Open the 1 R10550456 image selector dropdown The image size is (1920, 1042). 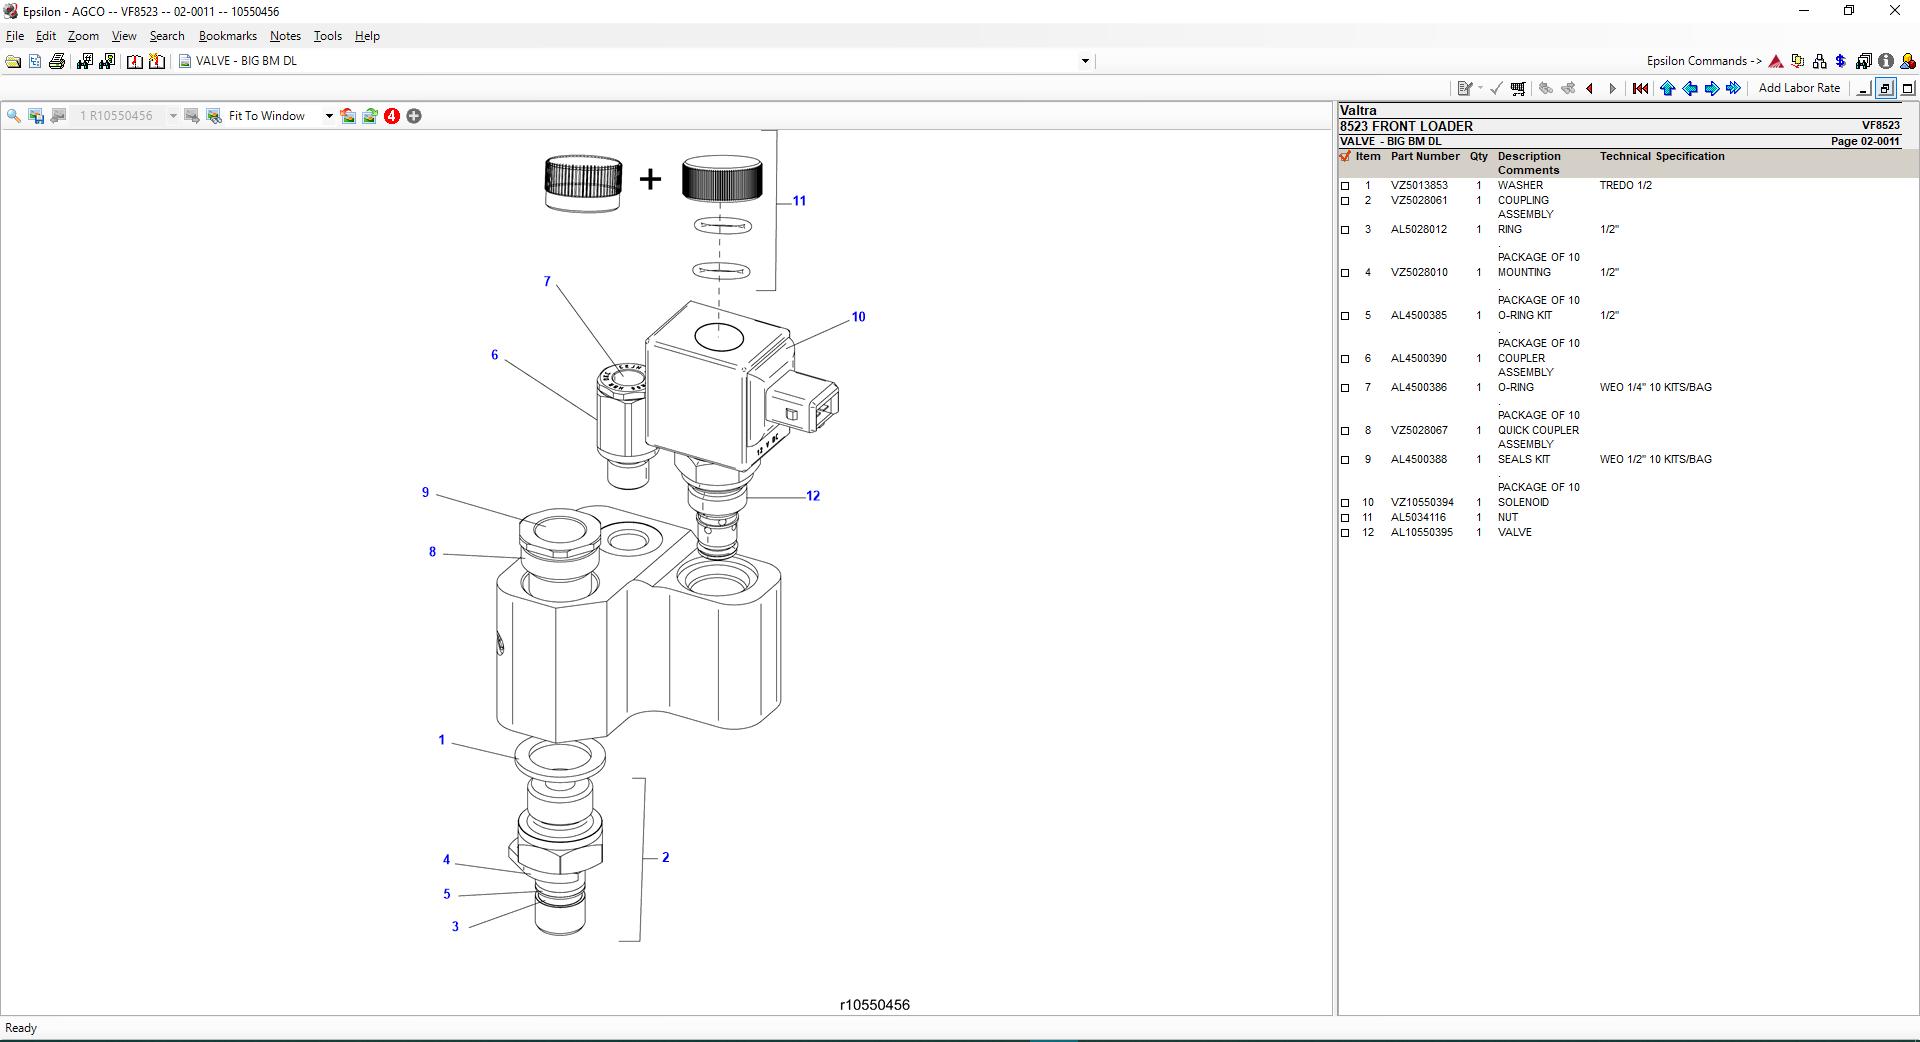(173, 116)
